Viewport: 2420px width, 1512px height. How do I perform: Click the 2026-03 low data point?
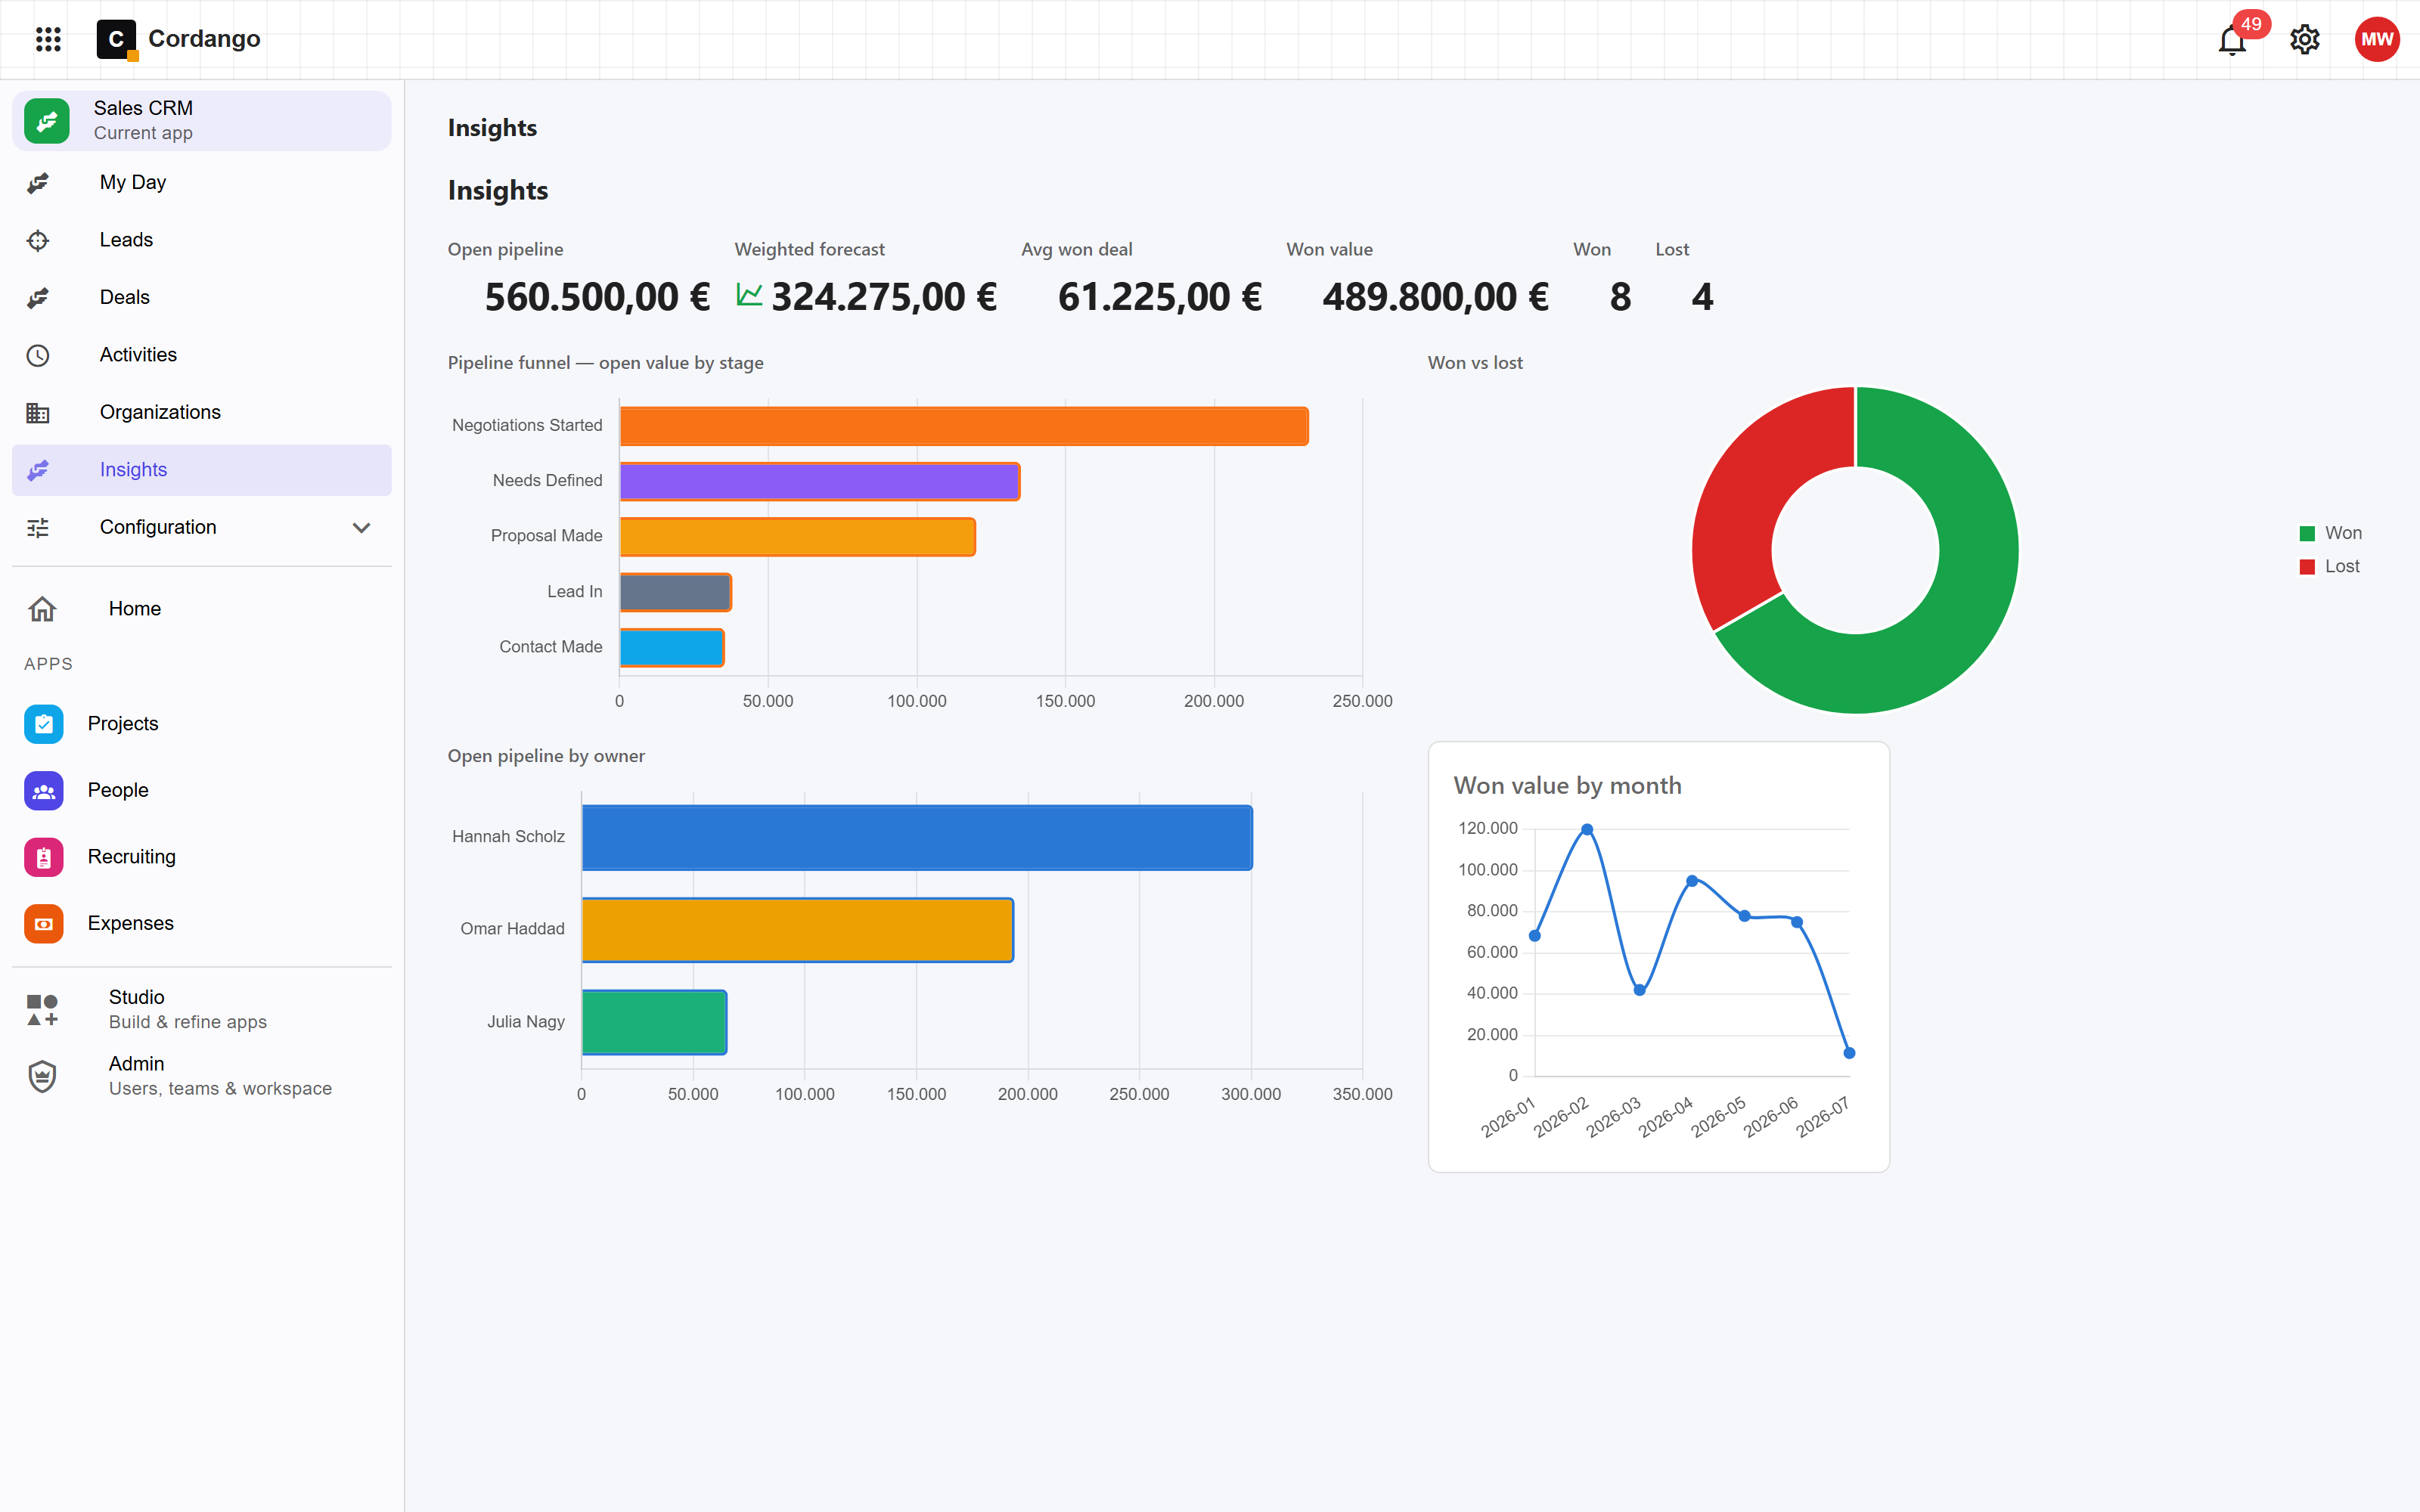(x=1640, y=990)
